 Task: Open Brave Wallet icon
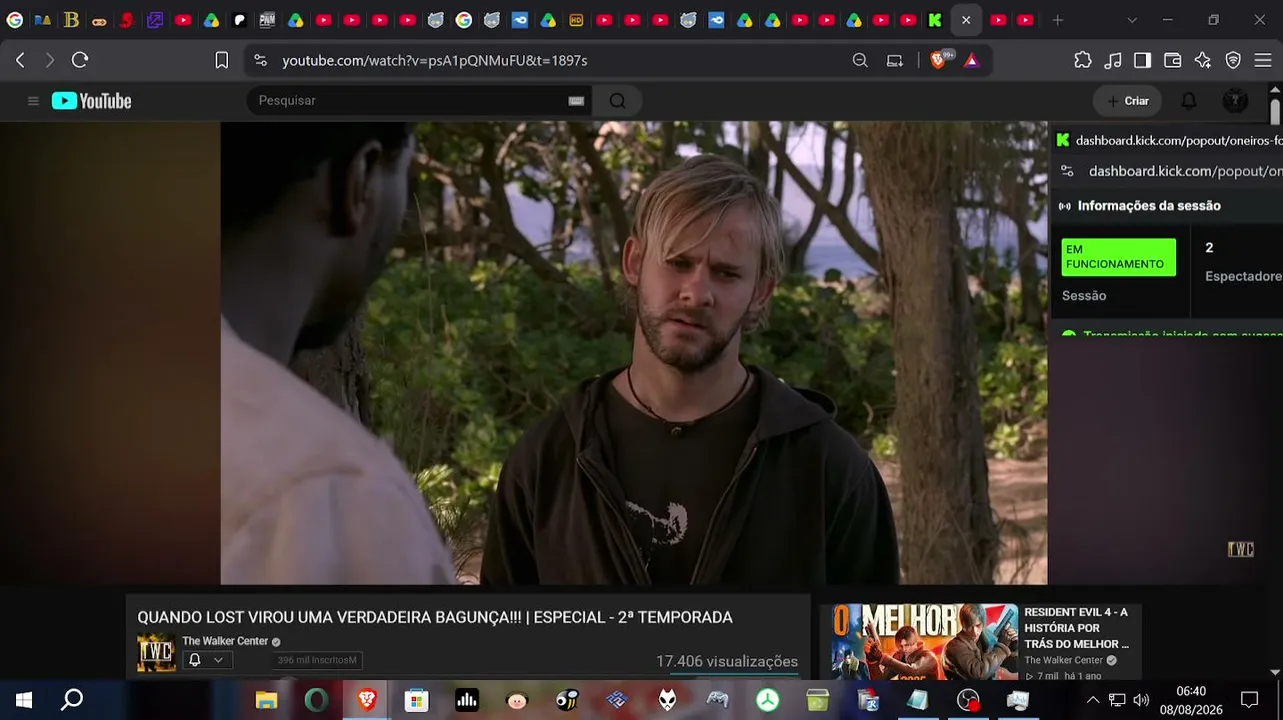(x=1173, y=60)
